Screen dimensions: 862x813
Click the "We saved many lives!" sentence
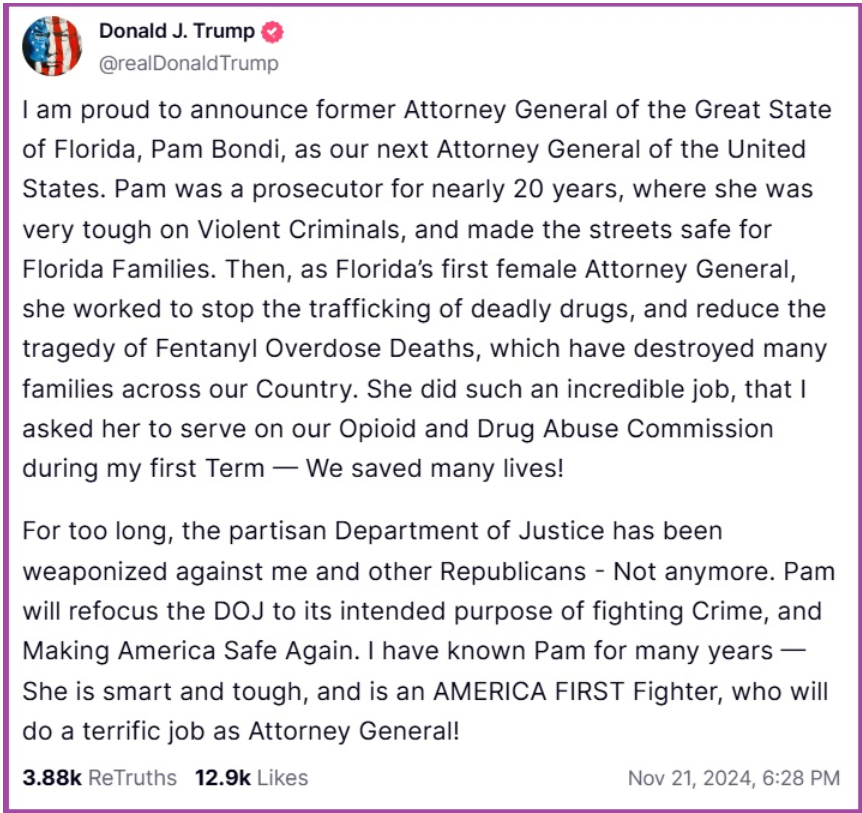435,468
